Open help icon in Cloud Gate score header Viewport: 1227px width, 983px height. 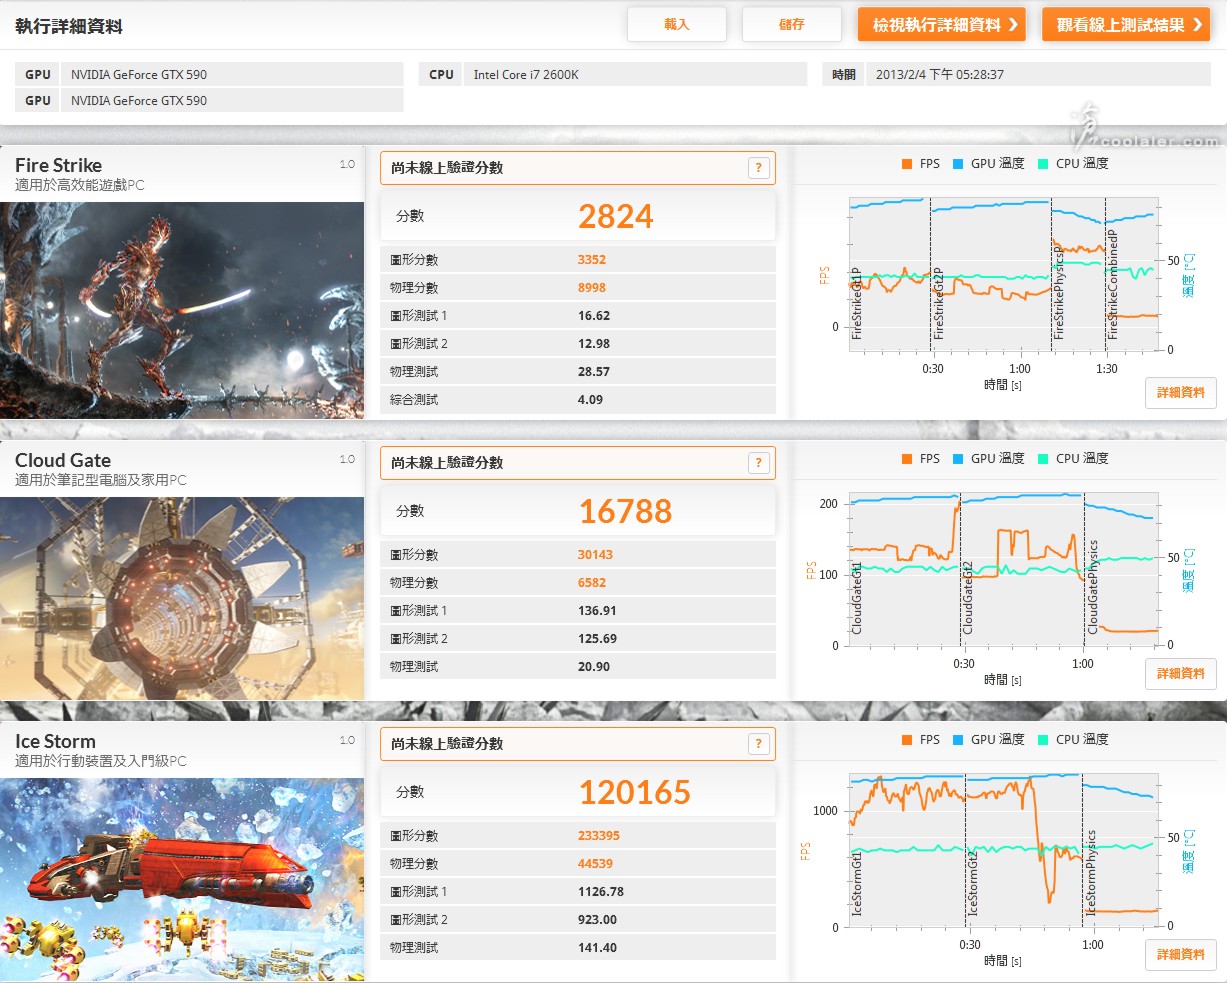[759, 463]
